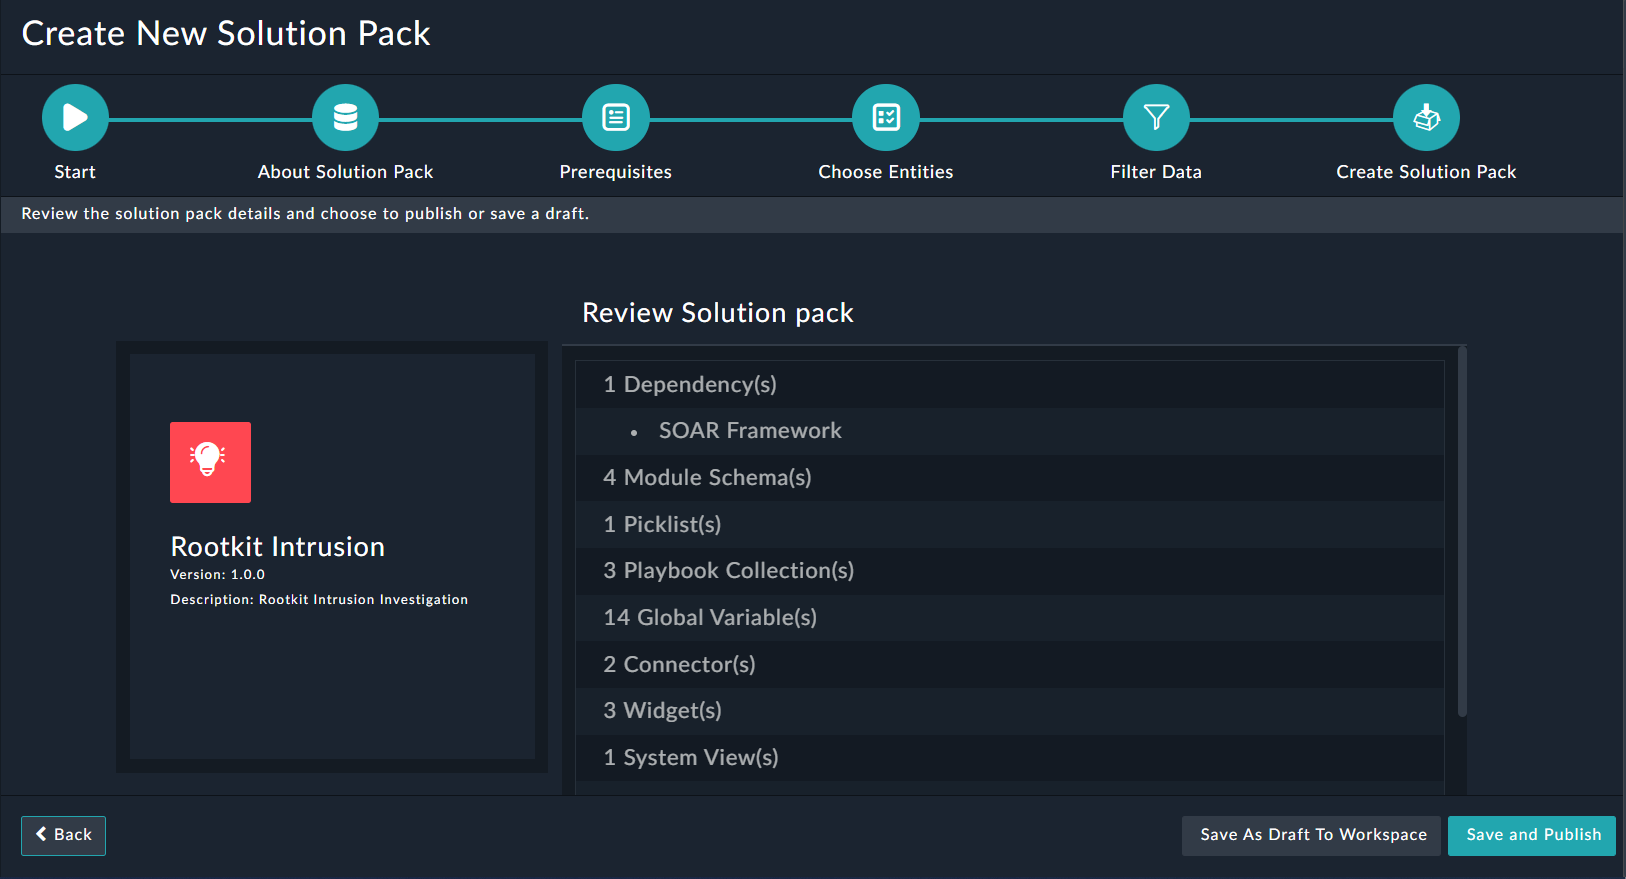The image size is (1626, 879).
Task: Expand the 2 Connector(s) row
Action: [1010, 664]
